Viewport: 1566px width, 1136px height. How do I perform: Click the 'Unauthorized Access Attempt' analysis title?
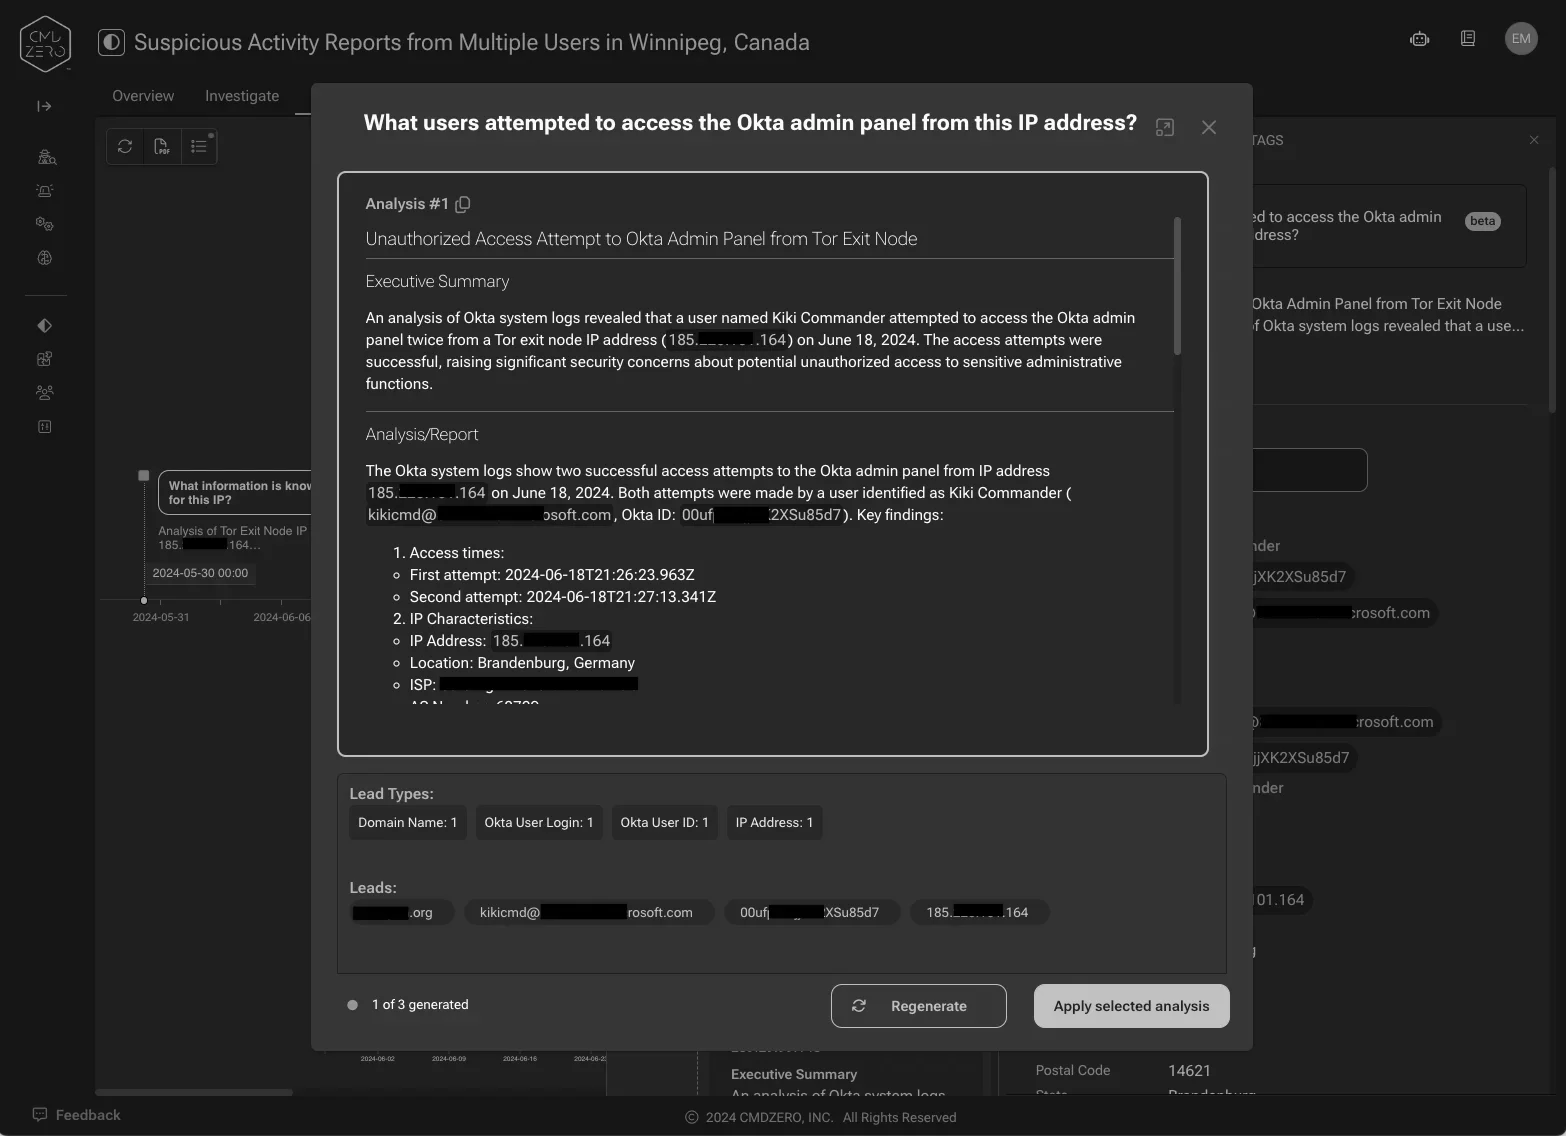[x=641, y=239]
